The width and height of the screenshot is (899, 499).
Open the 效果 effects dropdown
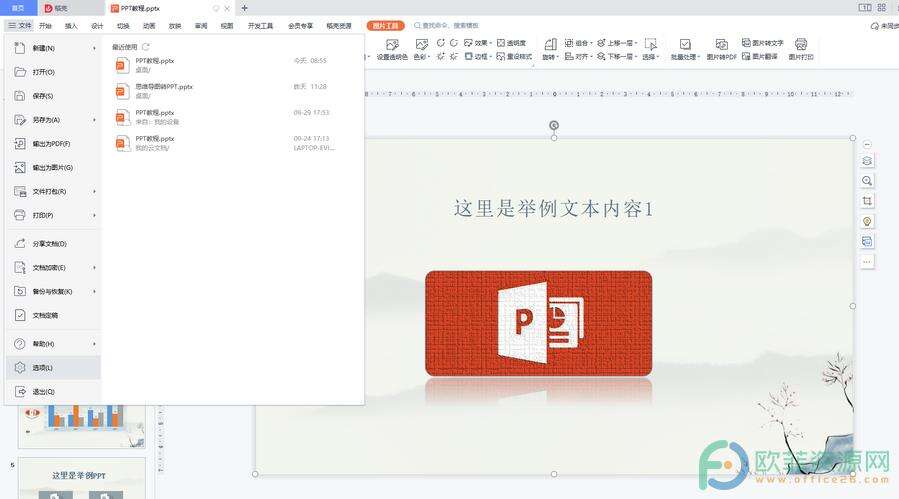click(478, 43)
